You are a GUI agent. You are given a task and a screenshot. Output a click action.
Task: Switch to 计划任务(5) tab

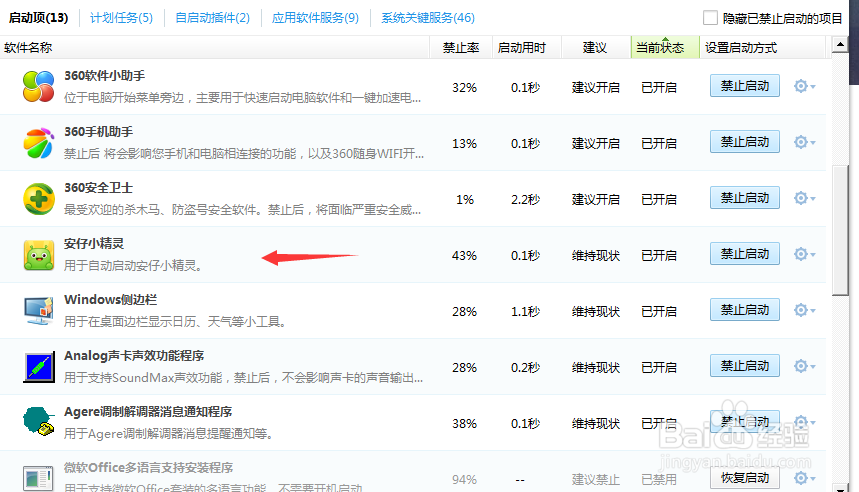121,18
